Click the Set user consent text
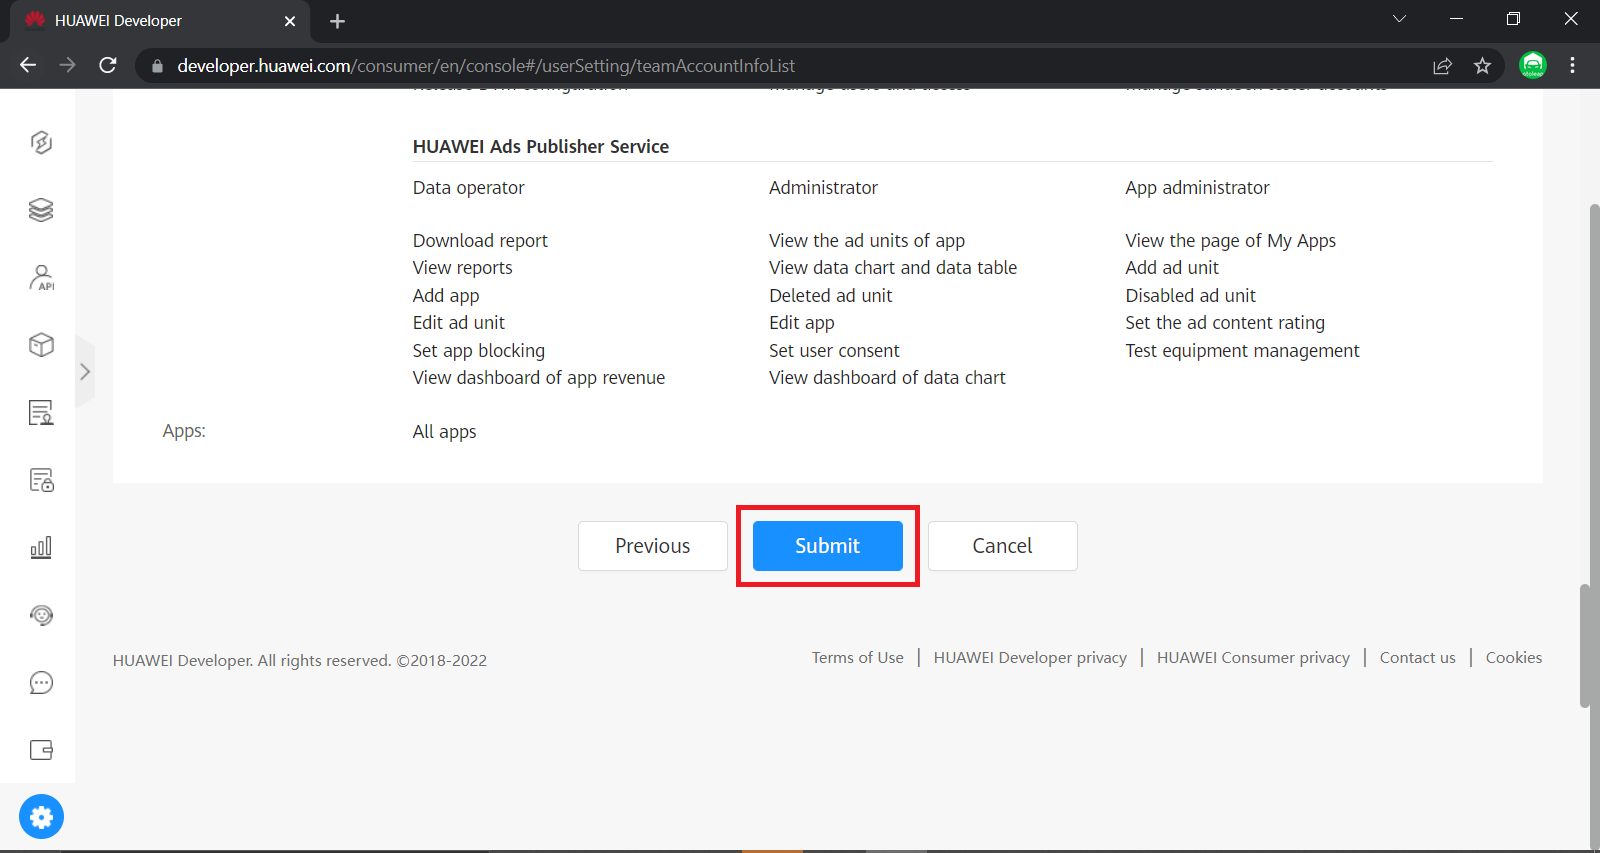1600x853 pixels. pos(834,350)
